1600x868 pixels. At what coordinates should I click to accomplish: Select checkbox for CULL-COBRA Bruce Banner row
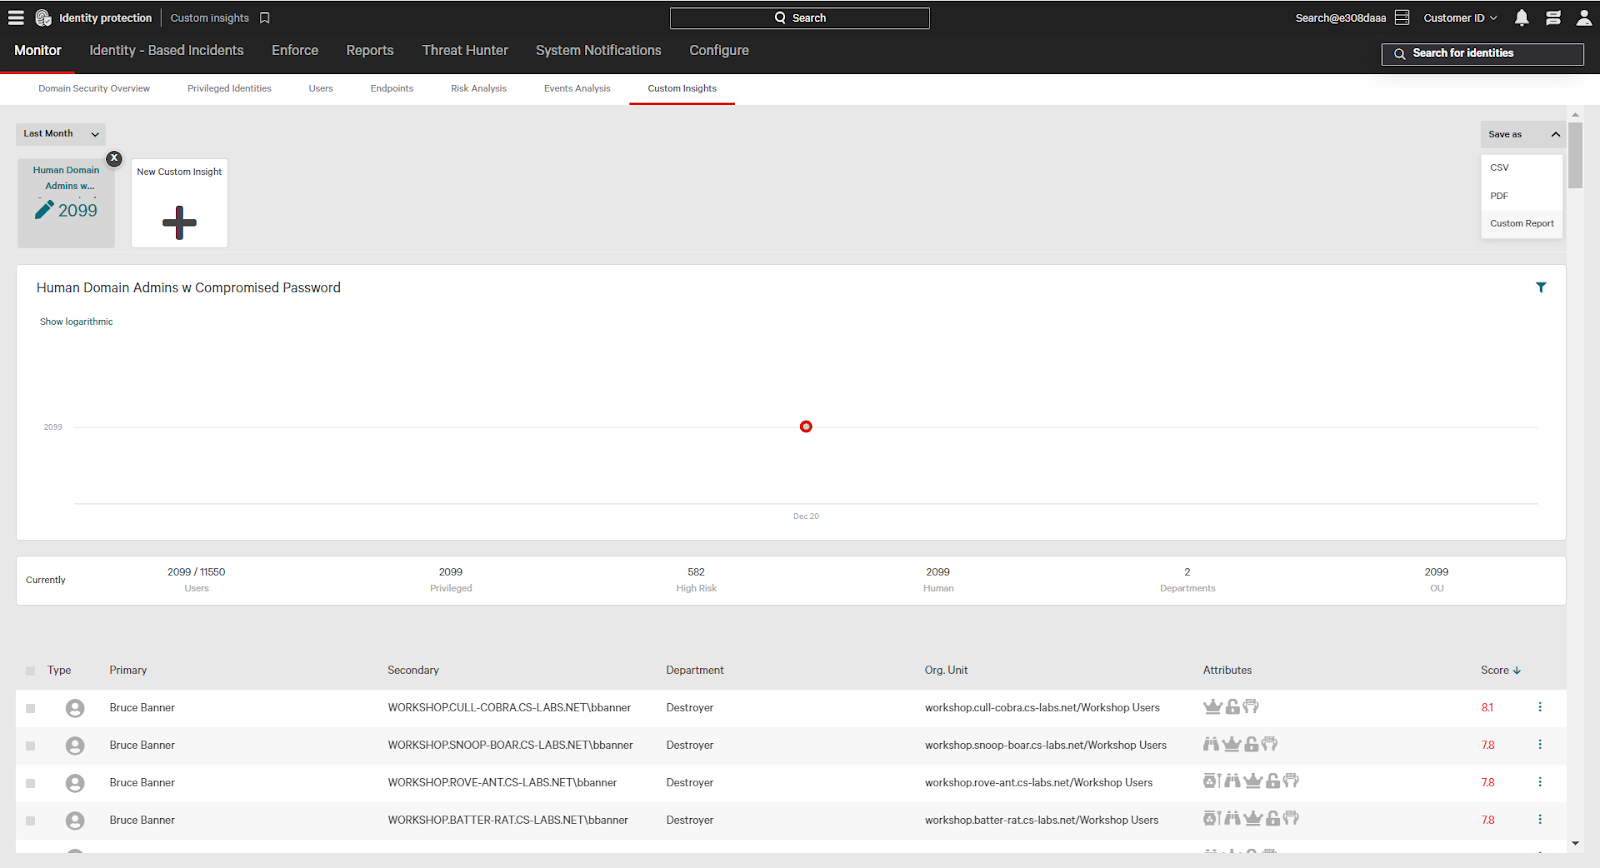(30, 708)
